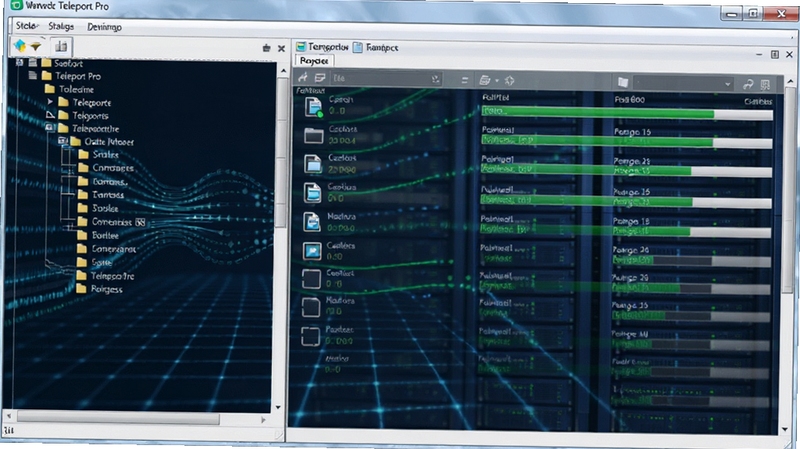Click the note card icon beside the wrench
This screenshot has width=800, height=449.
[x=320, y=78]
